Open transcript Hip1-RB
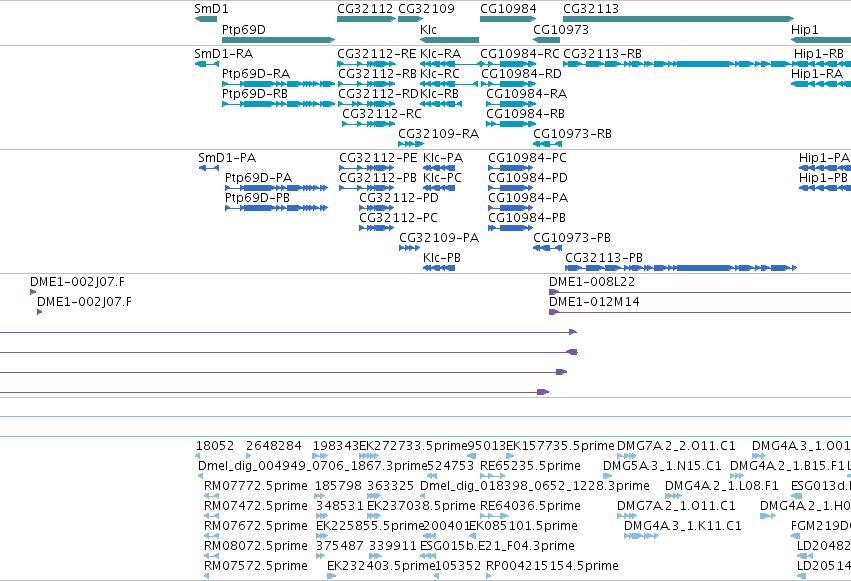This screenshot has width=851, height=581. click(x=818, y=54)
